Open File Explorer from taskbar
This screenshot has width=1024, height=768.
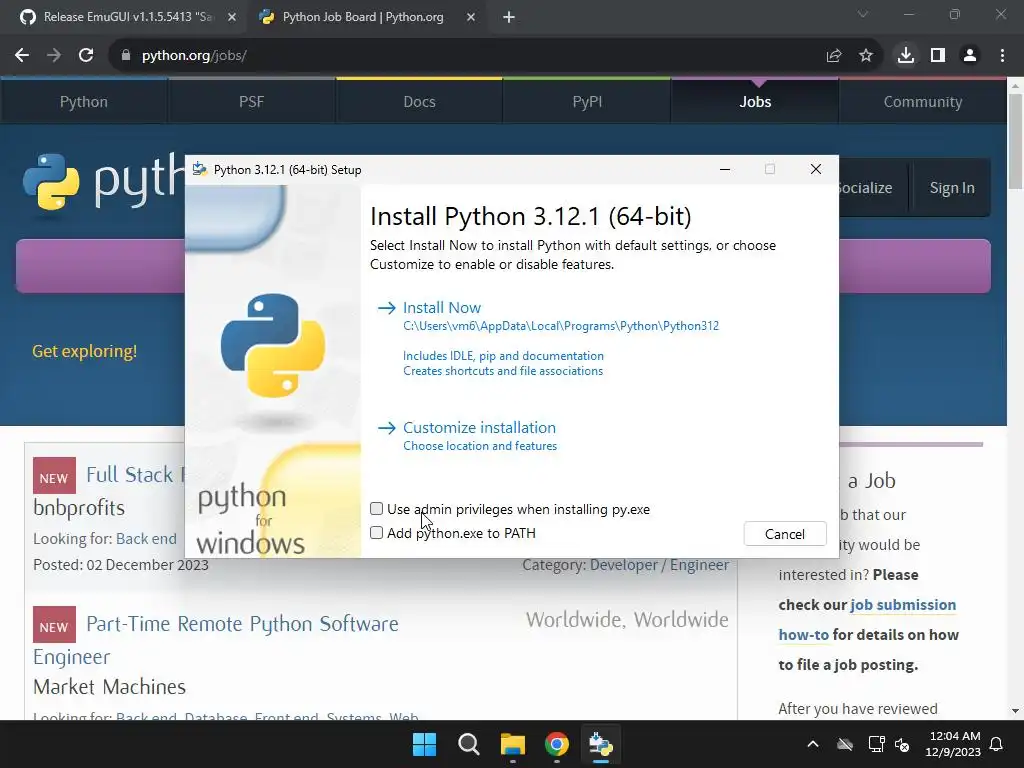click(513, 744)
